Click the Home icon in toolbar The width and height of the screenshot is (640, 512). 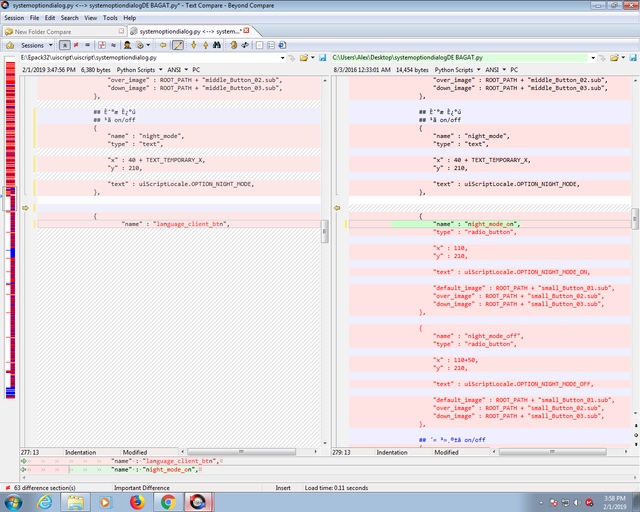[10, 45]
